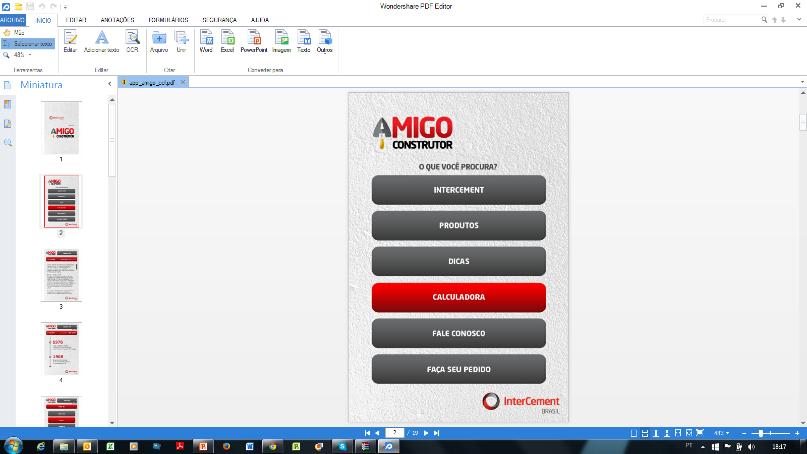The image size is (807, 454).
Task: Switch to the EDITAR ribbon tab
Action: (76, 20)
